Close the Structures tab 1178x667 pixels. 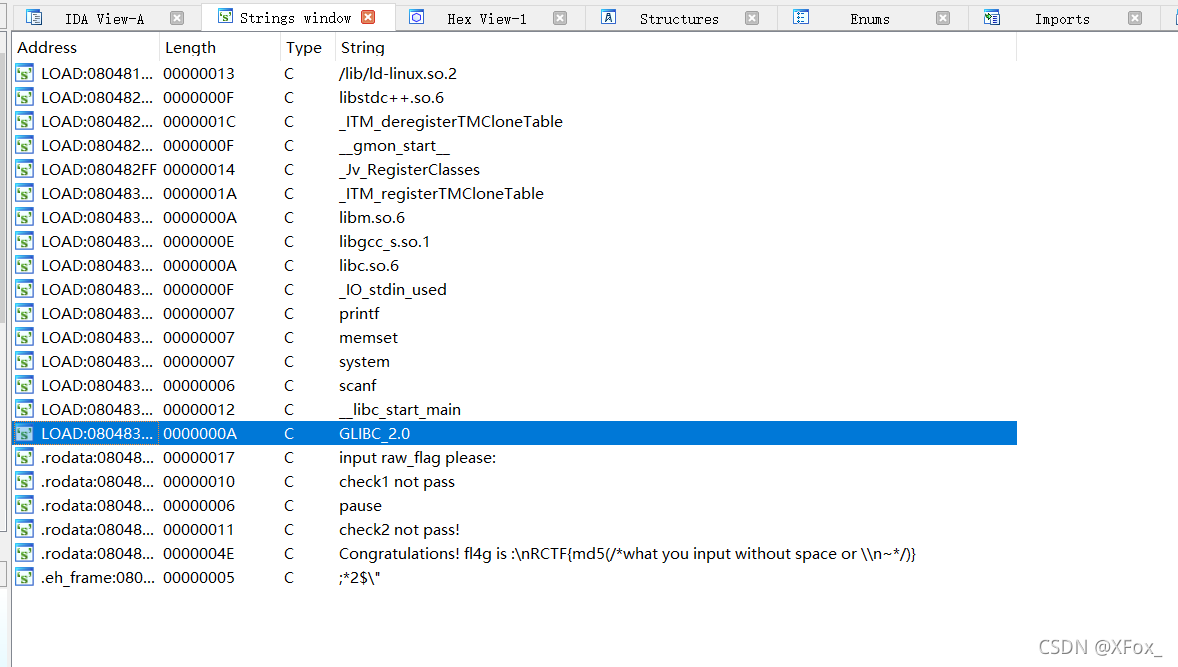[x=752, y=18]
